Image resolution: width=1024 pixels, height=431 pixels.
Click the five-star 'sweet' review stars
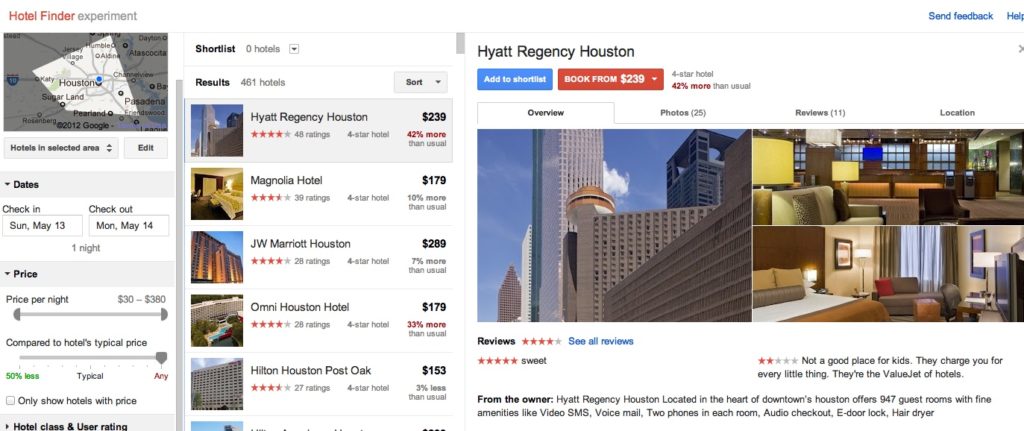(x=498, y=360)
